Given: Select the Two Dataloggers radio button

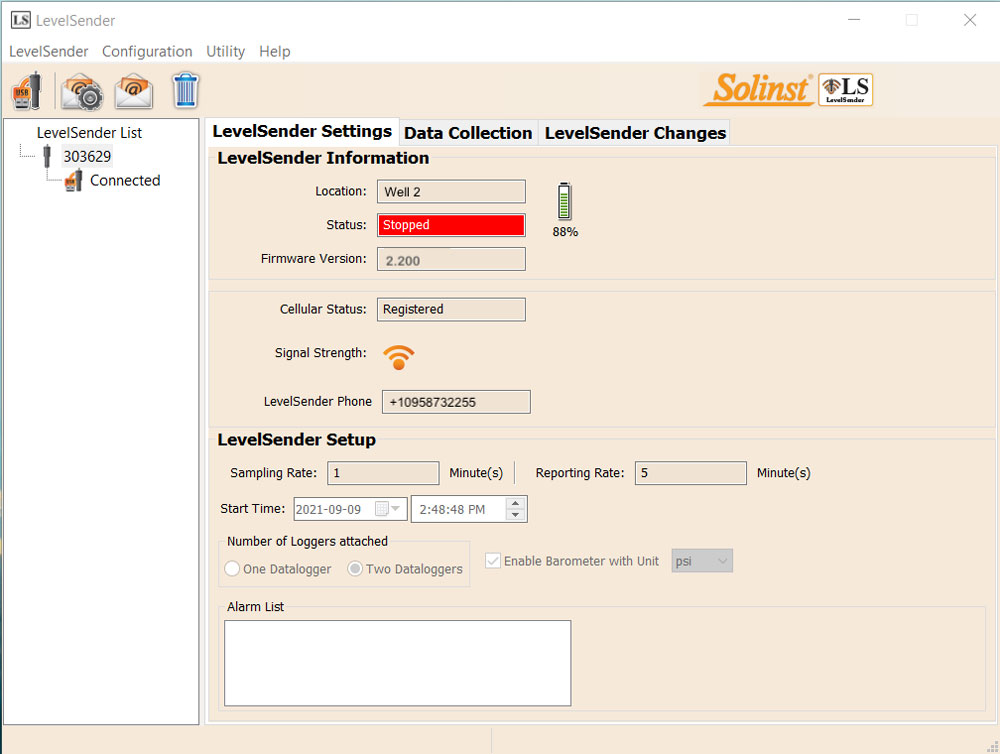Looking at the screenshot, I should (355, 568).
